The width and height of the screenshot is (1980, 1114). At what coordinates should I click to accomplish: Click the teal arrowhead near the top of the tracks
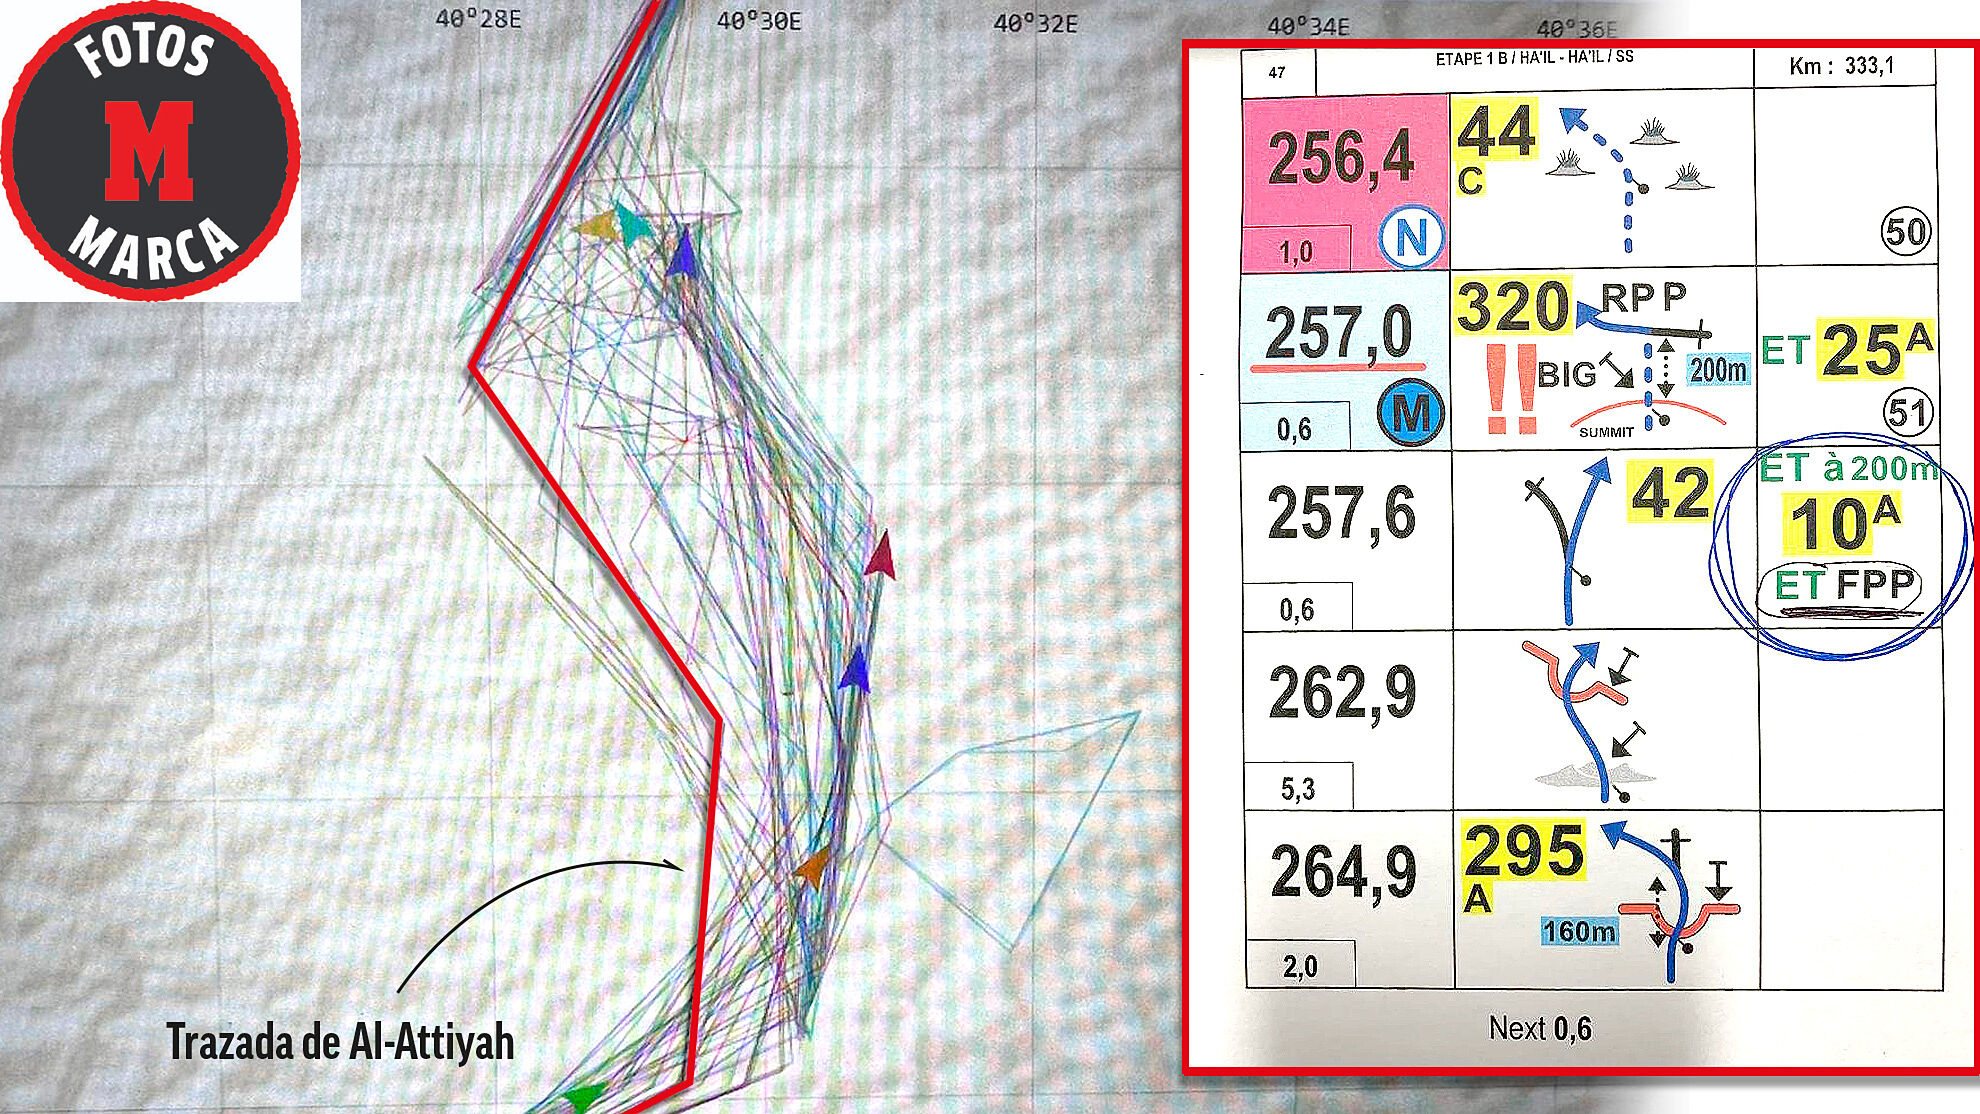[x=631, y=224]
